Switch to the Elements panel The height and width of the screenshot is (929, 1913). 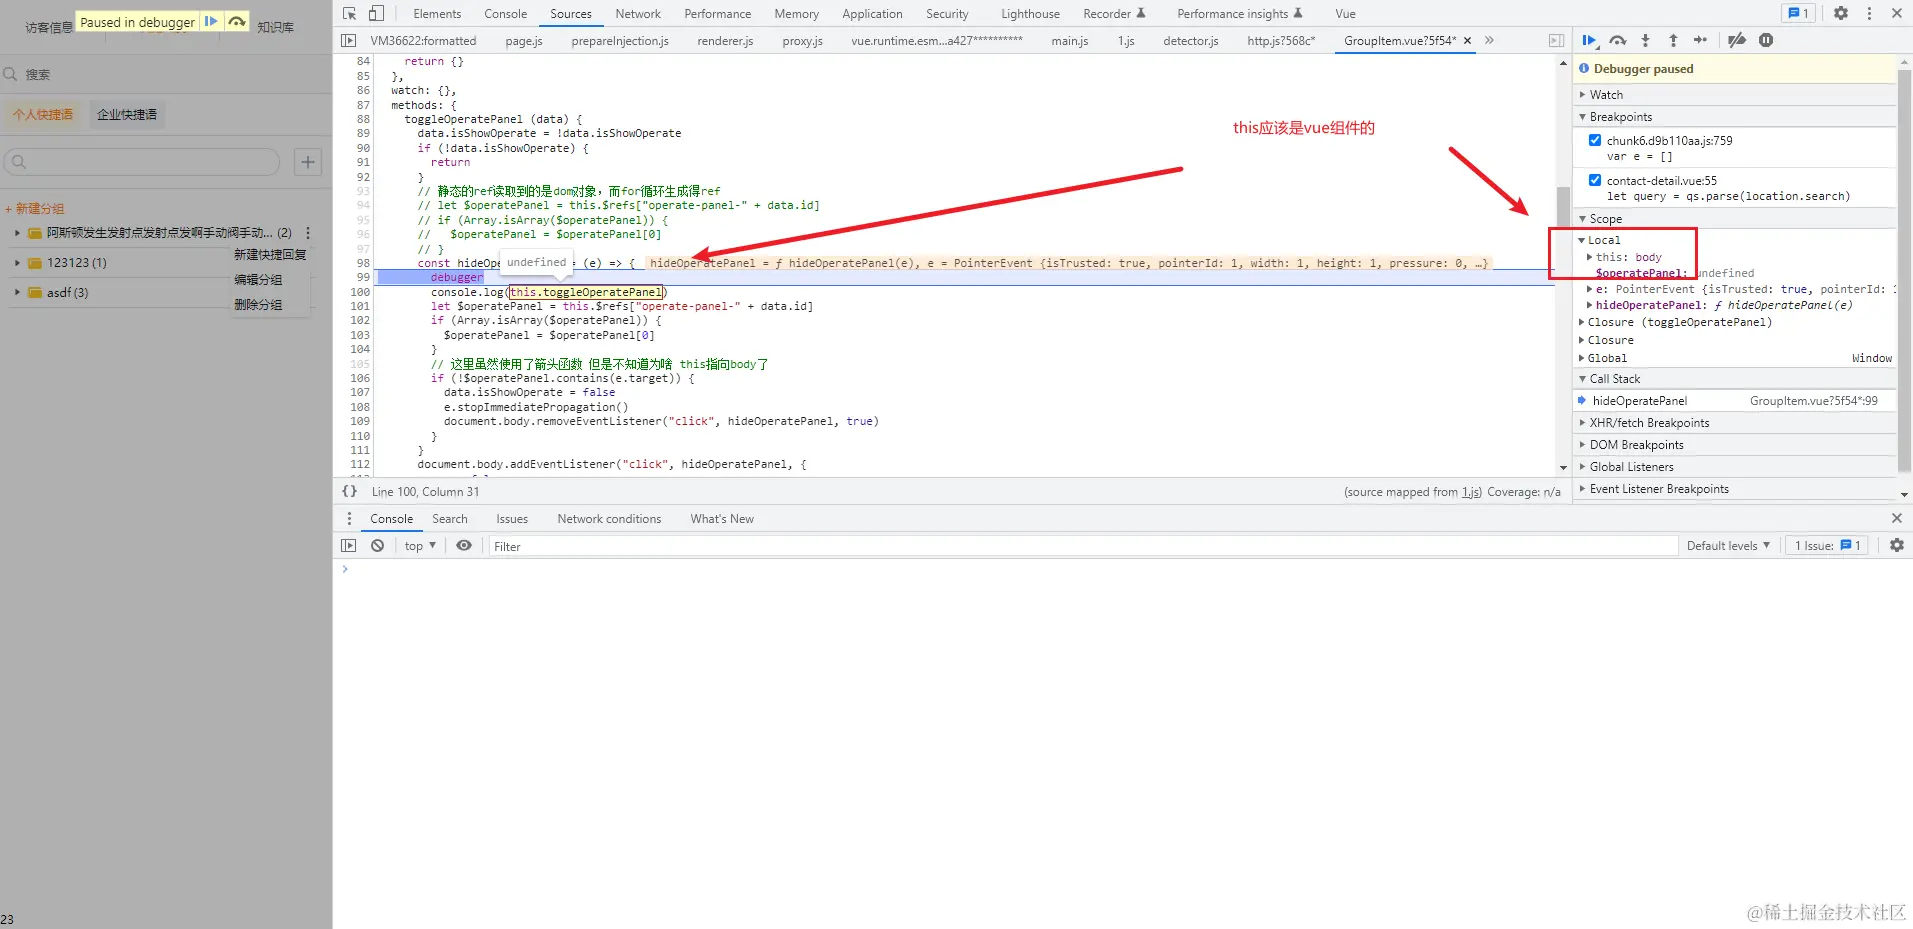[x=437, y=14]
